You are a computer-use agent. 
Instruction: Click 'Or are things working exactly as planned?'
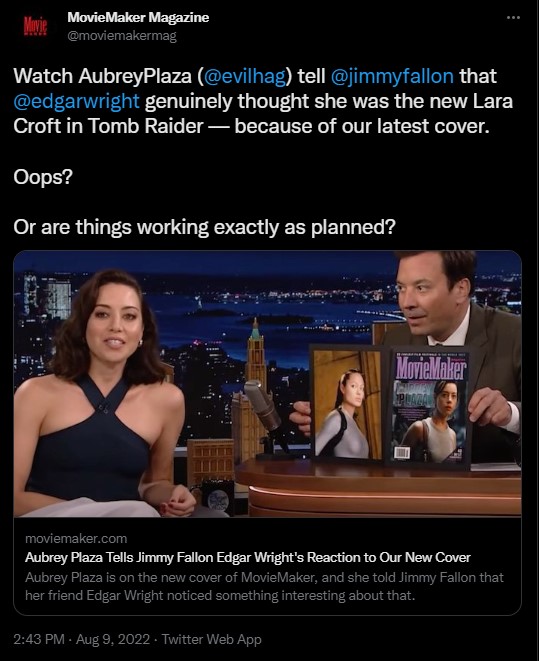click(204, 228)
